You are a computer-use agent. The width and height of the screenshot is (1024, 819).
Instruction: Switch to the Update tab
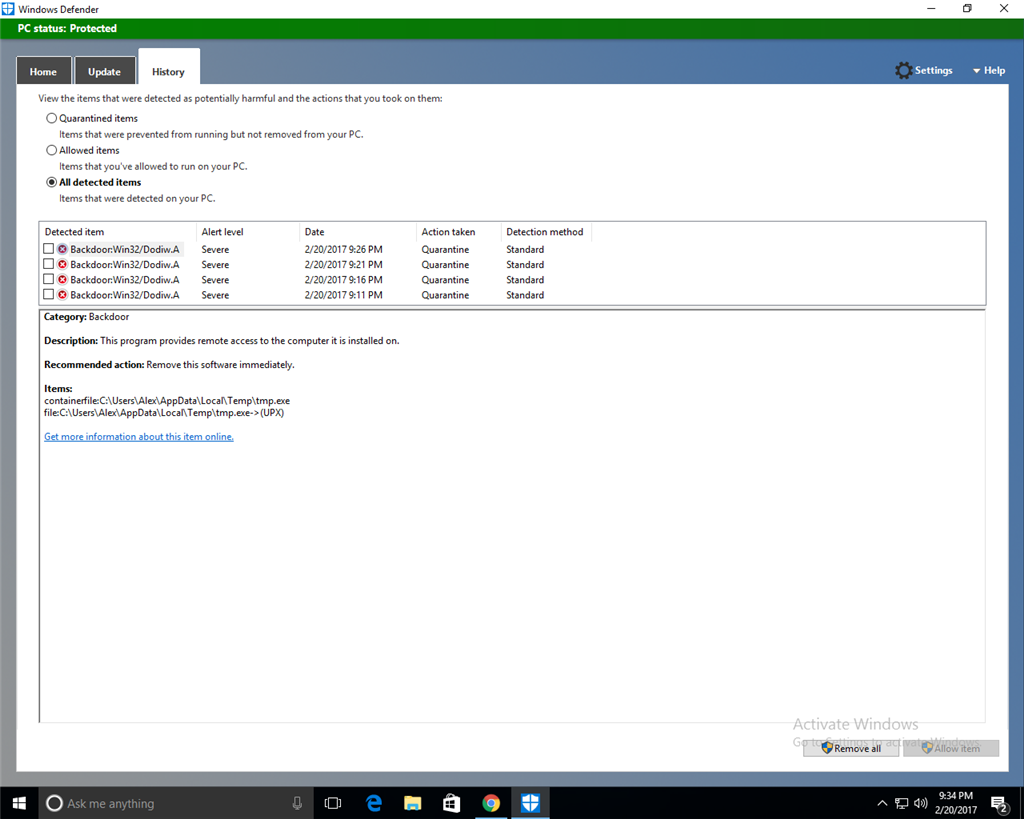click(x=104, y=71)
